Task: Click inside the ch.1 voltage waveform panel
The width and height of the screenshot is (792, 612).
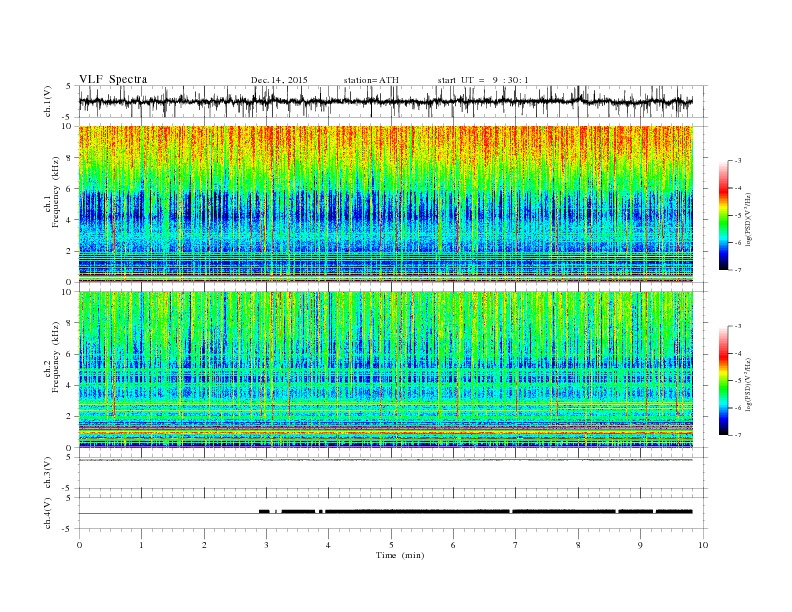Action: (392, 101)
